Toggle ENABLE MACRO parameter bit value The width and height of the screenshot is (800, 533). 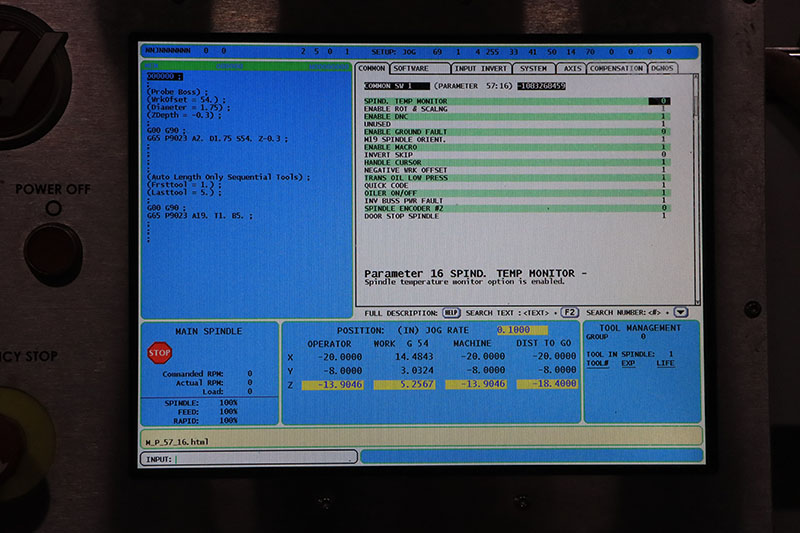(663, 147)
